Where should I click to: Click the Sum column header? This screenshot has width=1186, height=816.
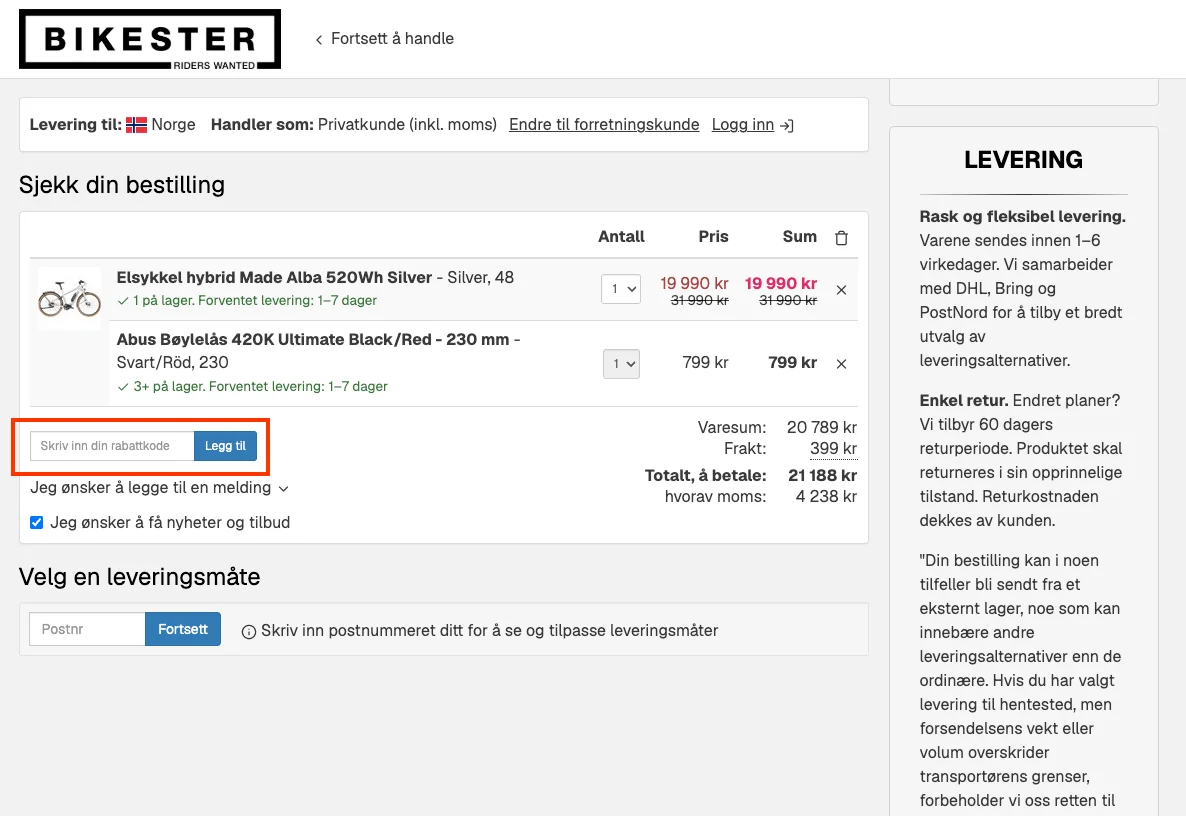click(x=799, y=237)
